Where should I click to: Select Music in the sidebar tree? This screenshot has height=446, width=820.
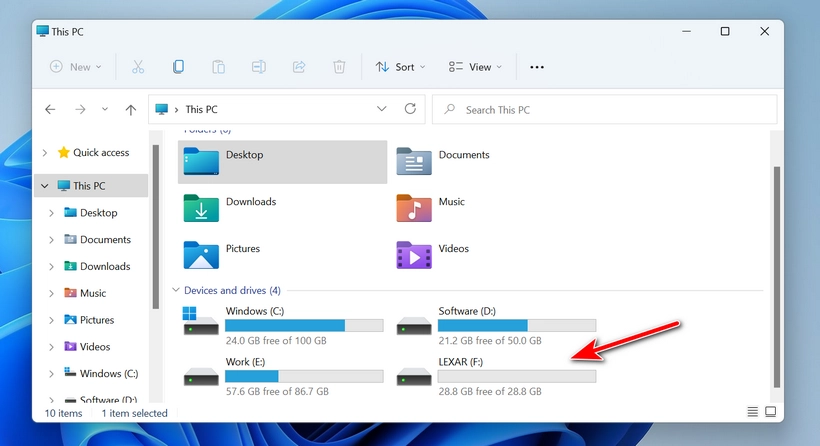85,293
